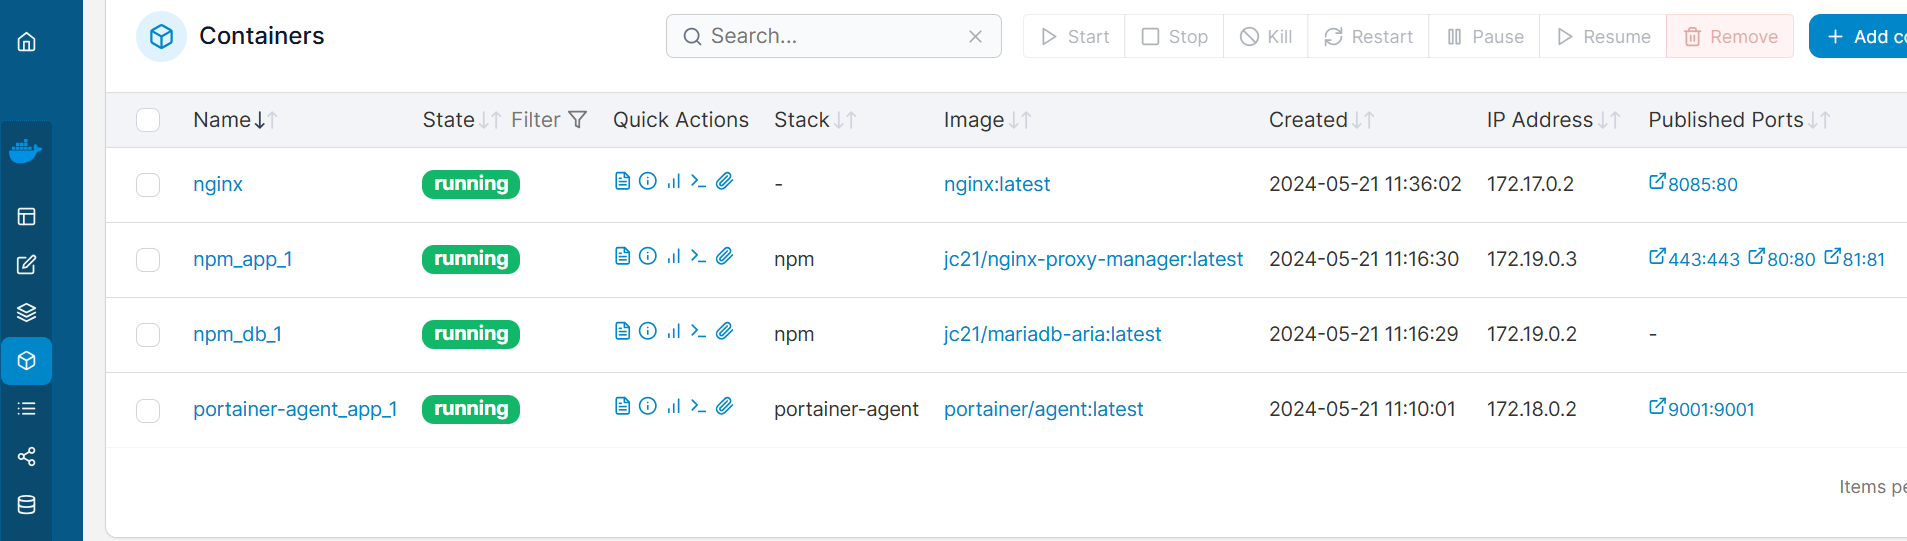Open Dashboard icon in the sidebar
The image size is (1907, 541).
(x=27, y=216)
